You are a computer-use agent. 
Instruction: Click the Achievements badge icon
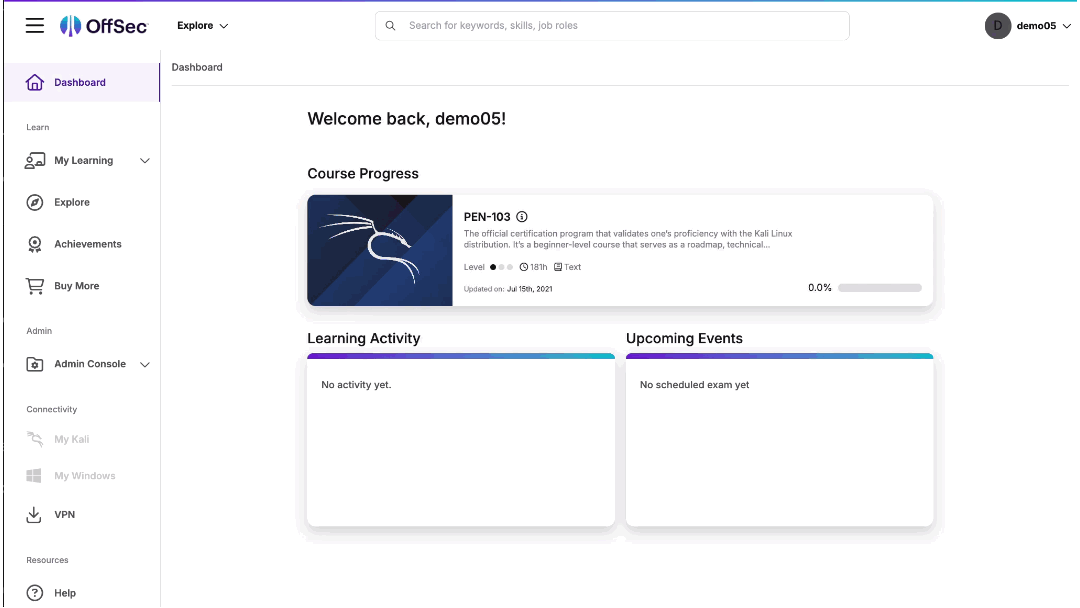tap(34, 244)
